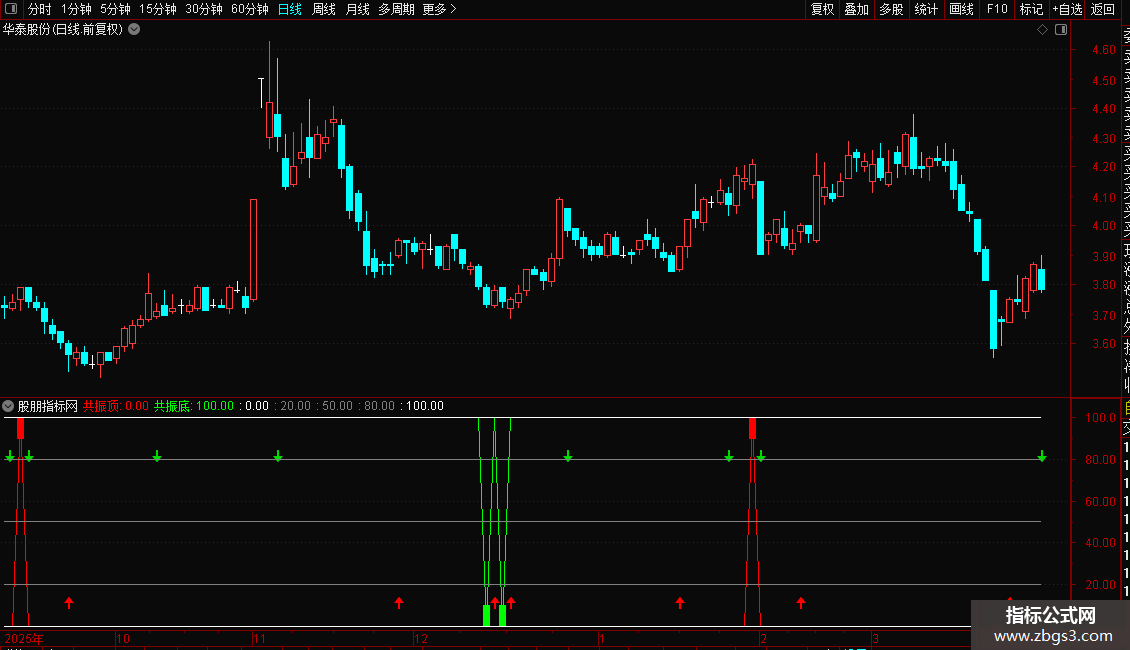
Task: Switch to 分时 intraday view
Action: pos(40,9)
